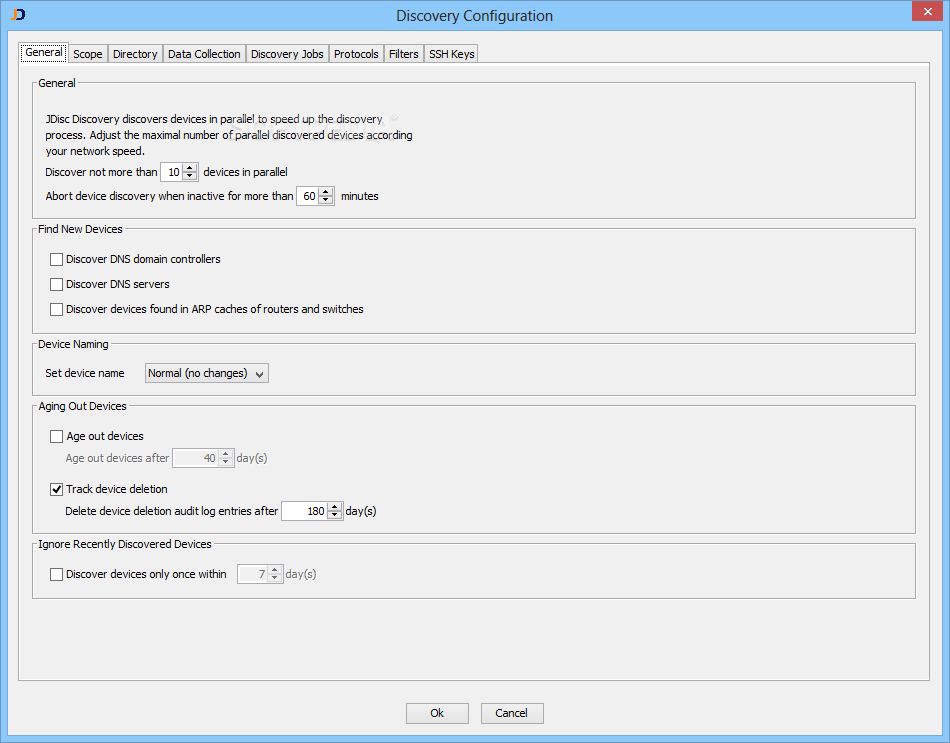Viewport: 950px width, 743px height.
Task: Enable Discover DNS domain controllers
Action: click(56, 259)
